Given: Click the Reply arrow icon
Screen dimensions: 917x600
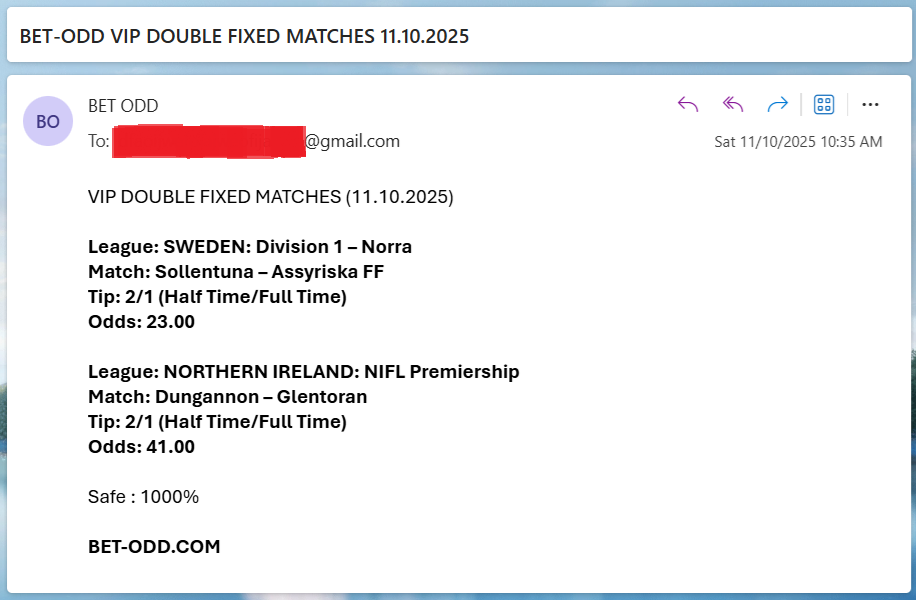Looking at the screenshot, I should coord(688,105).
